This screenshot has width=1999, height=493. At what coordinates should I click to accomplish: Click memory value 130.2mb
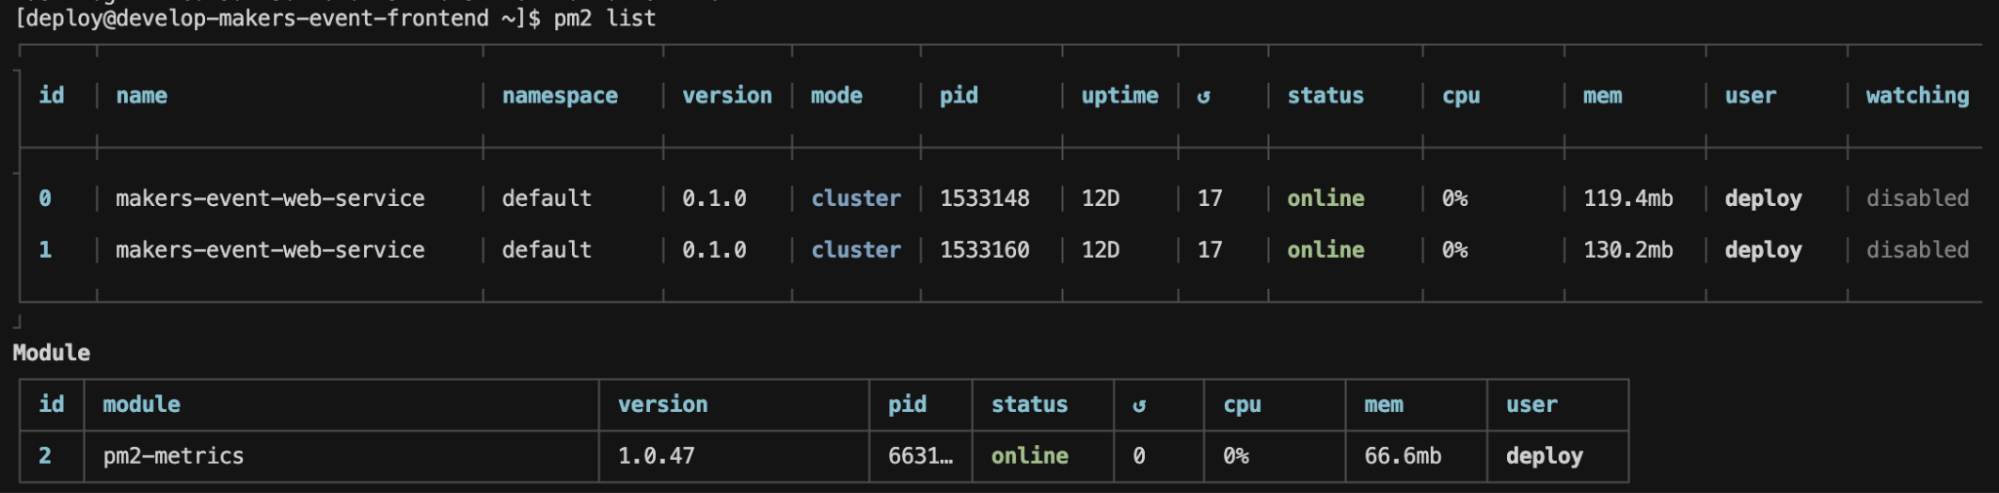pyautogui.click(x=1628, y=250)
